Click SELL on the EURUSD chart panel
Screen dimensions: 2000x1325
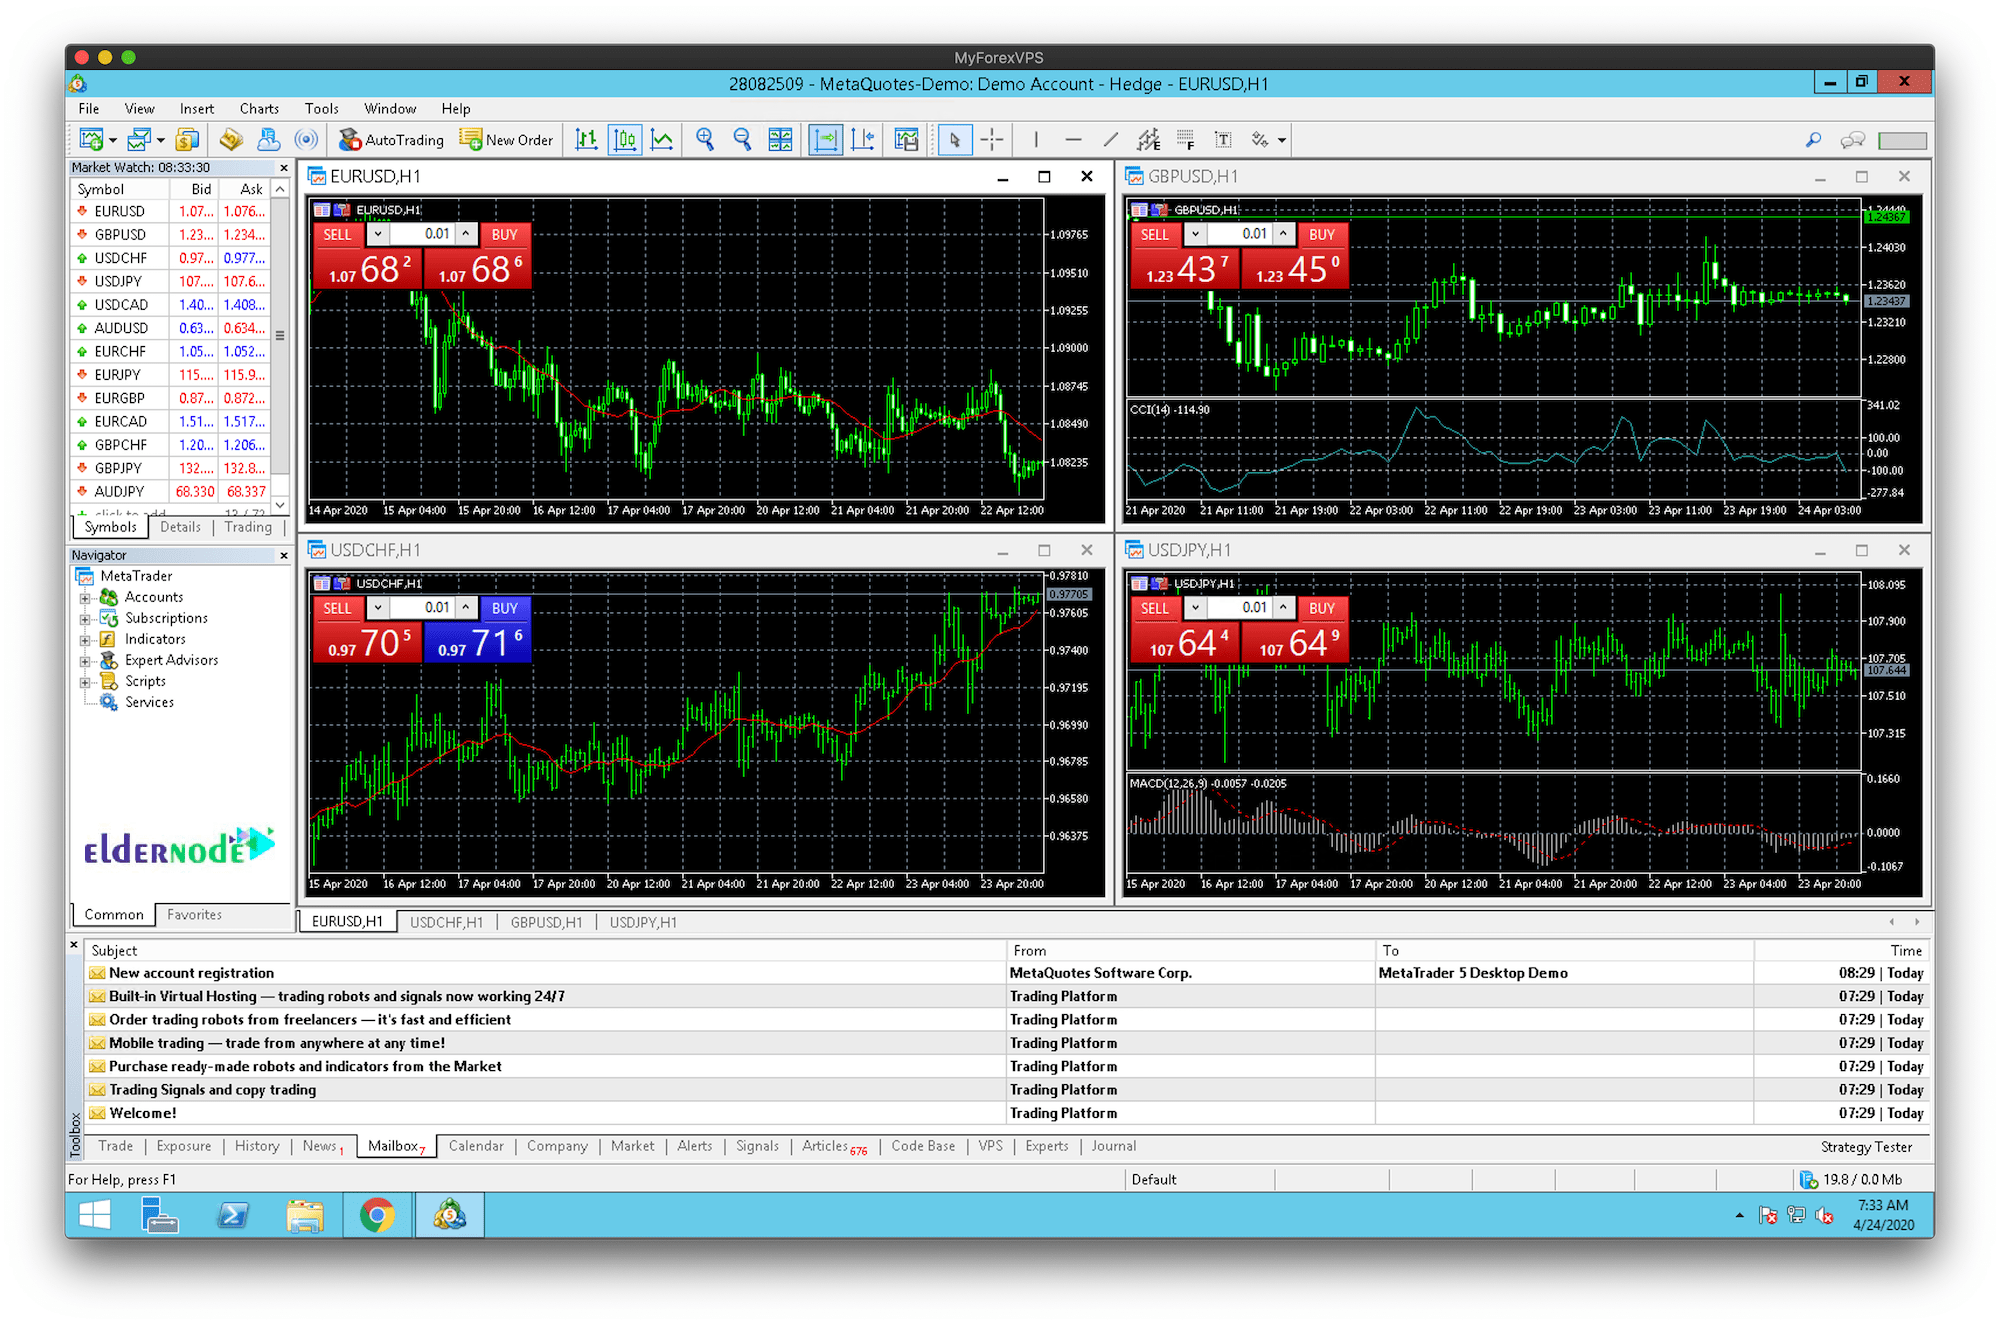point(337,234)
